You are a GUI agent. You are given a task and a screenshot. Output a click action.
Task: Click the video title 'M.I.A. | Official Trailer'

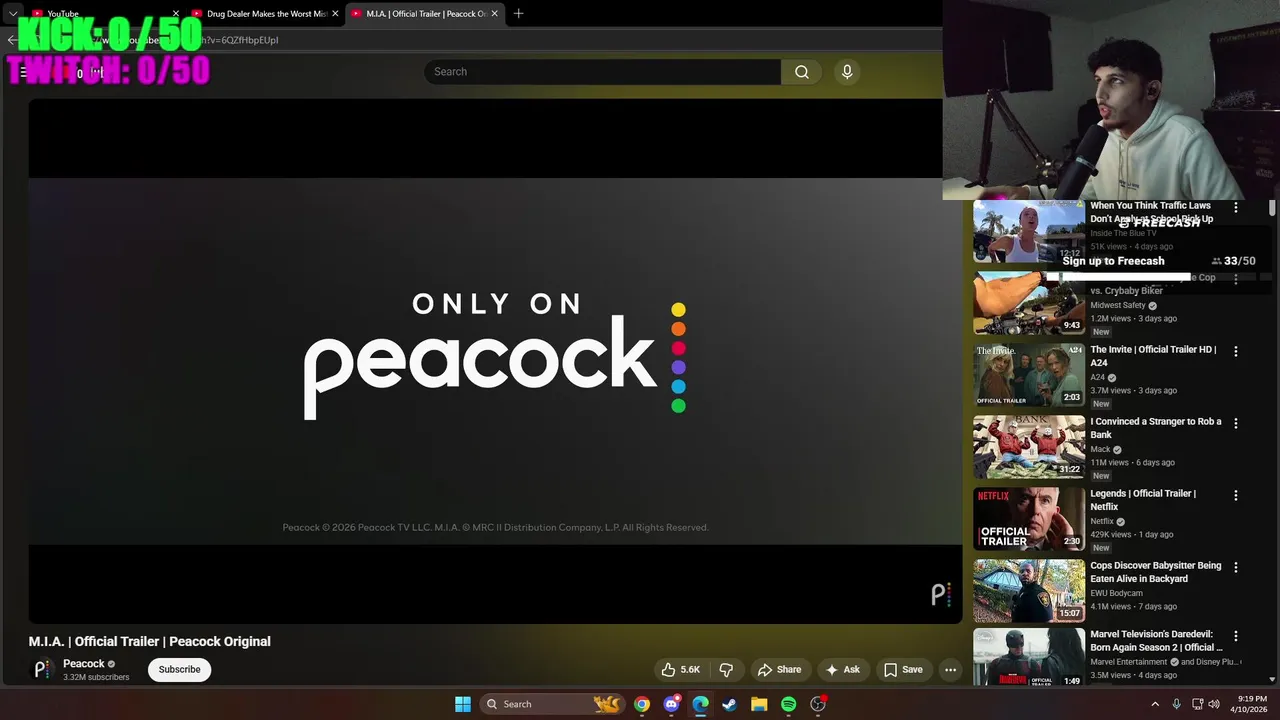(x=150, y=642)
